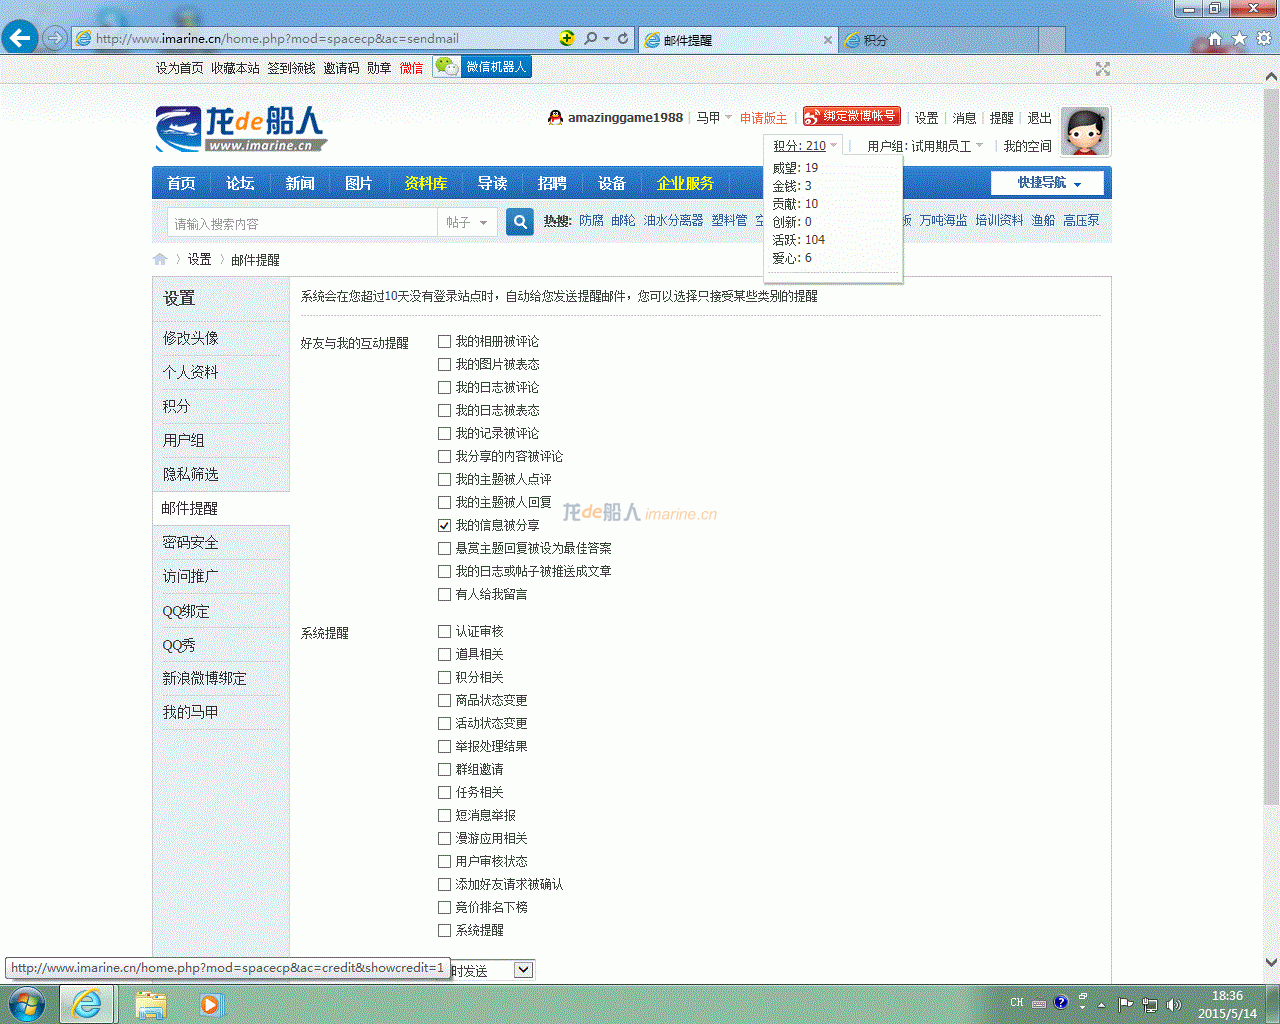The height and width of the screenshot is (1024, 1280).
Task: Enable 积分相关 system reminder
Action: (444, 678)
